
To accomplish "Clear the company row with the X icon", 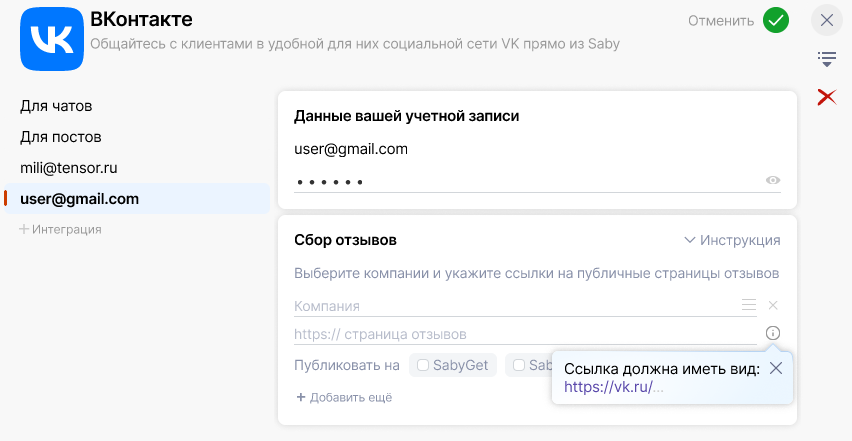I will [773, 305].
